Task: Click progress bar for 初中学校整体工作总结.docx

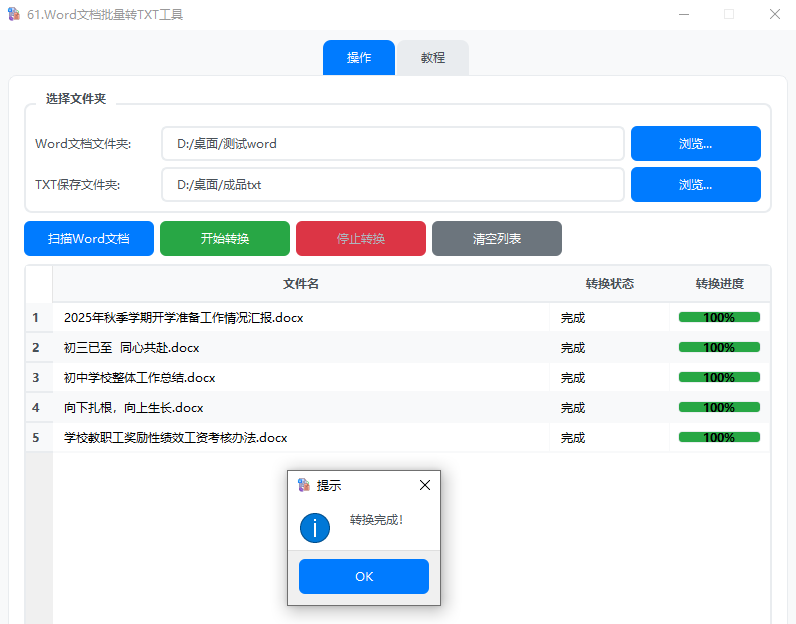Action: coord(719,378)
